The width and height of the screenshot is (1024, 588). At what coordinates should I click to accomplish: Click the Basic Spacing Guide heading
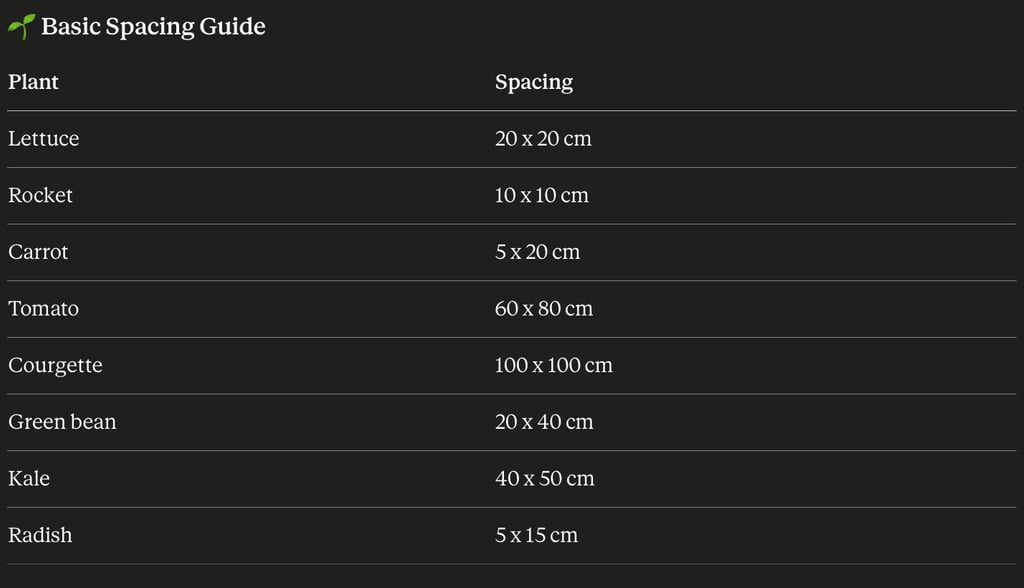(x=153, y=27)
